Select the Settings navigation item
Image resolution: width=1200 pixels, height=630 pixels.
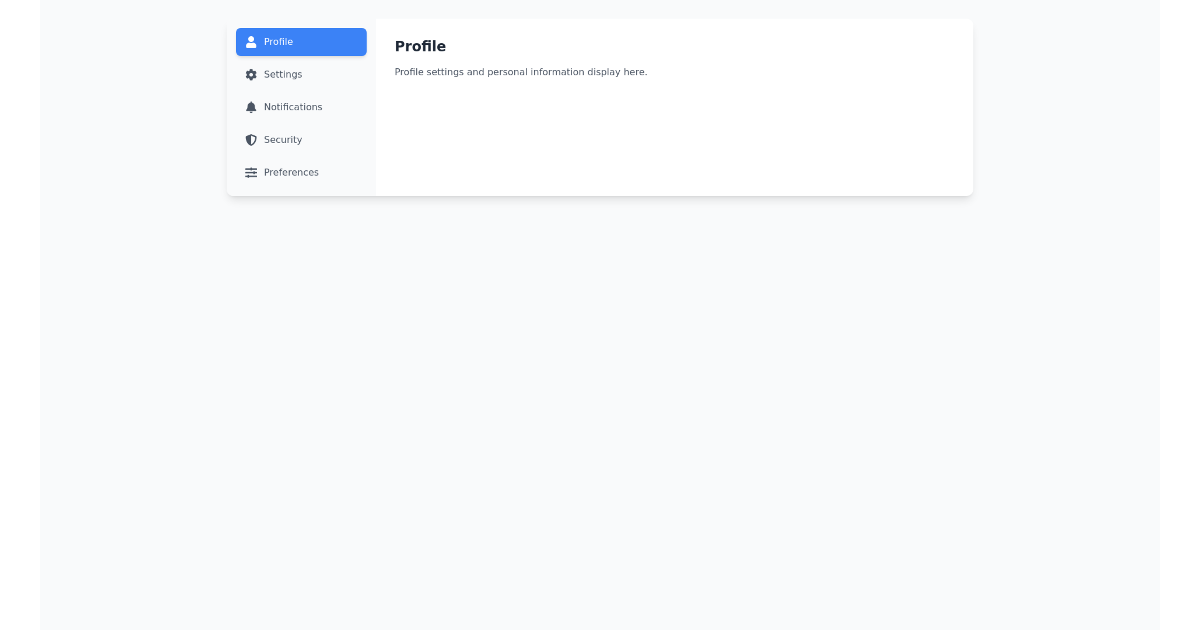[283, 74]
